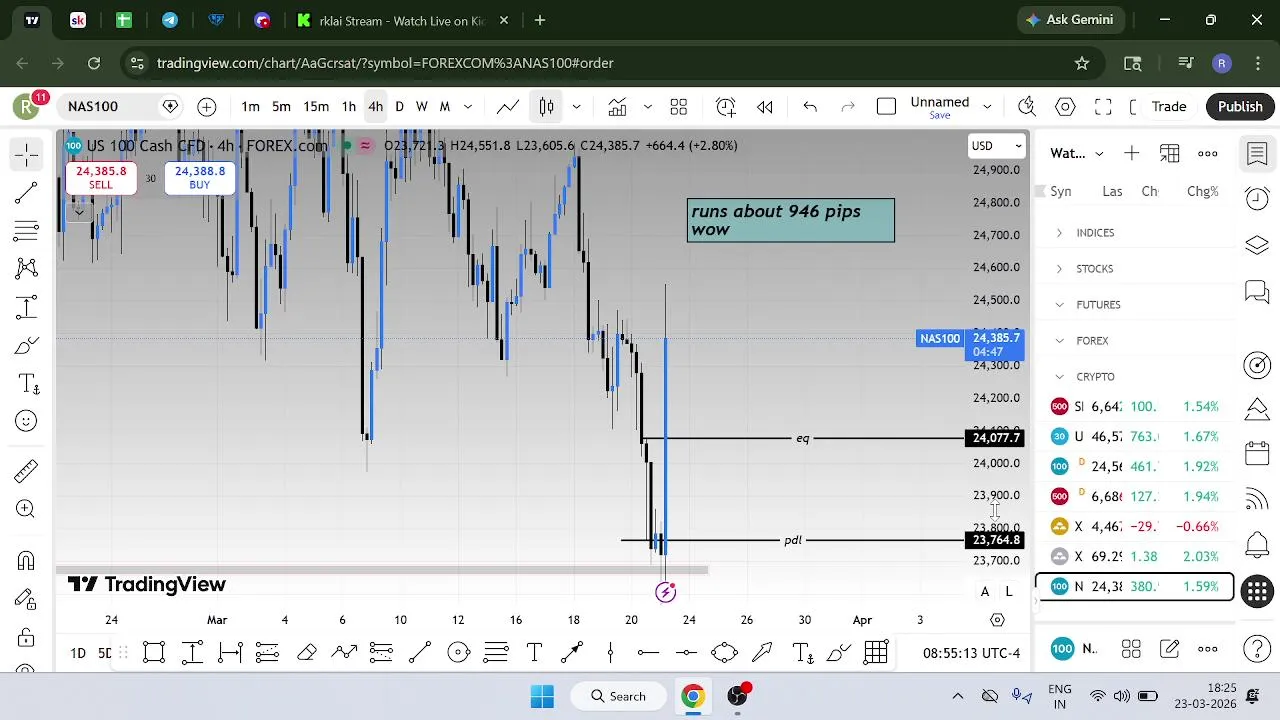Open the forecasting and measurement tools
The width and height of the screenshot is (1280, 720).
point(27,307)
